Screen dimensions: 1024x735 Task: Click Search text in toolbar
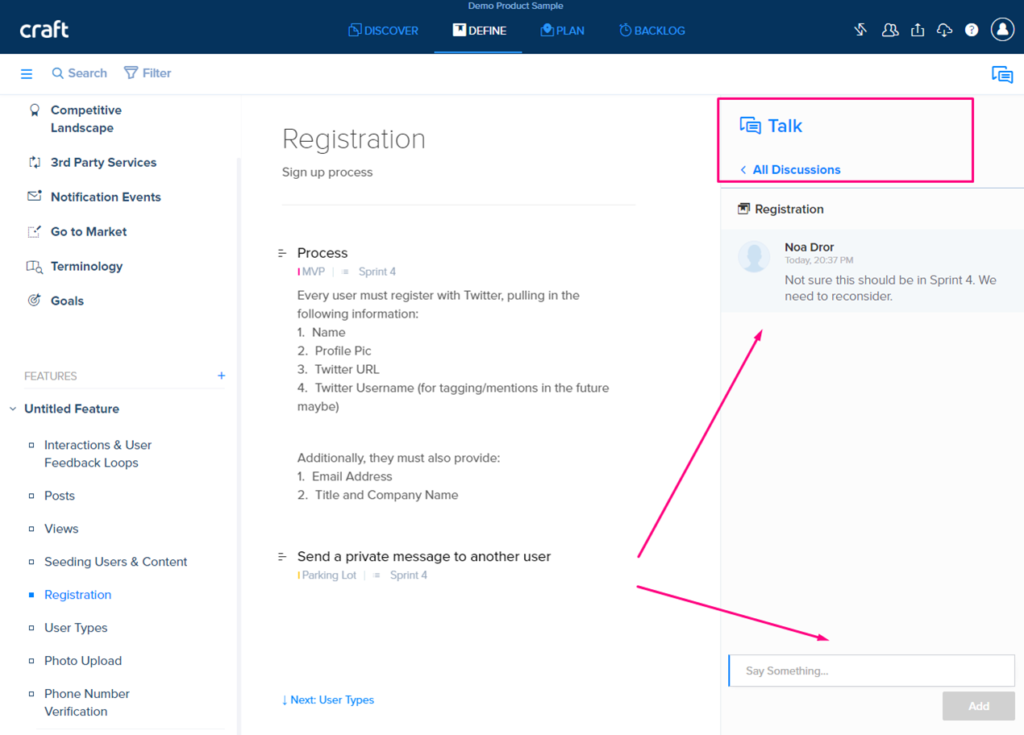(88, 73)
